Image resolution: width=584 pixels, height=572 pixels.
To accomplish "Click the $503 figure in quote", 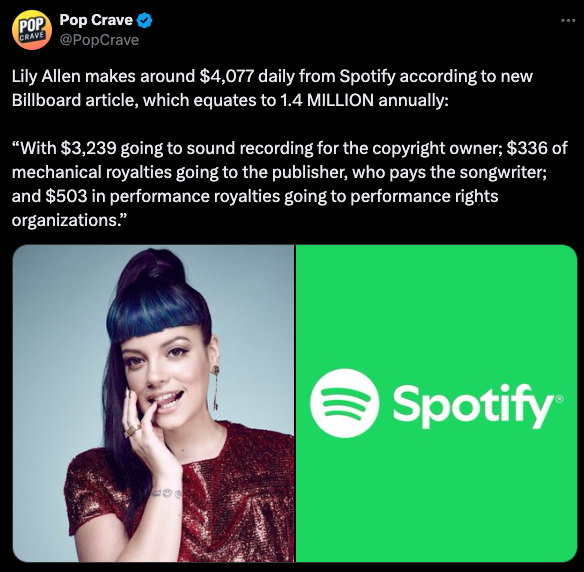I will click(x=66, y=196).
